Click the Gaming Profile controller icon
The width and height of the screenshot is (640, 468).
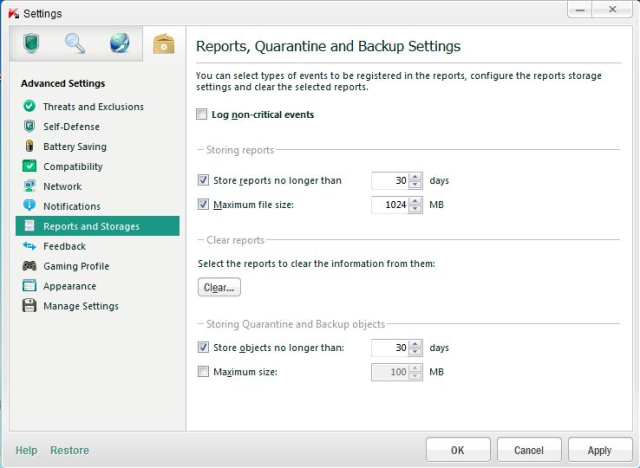click(29, 266)
